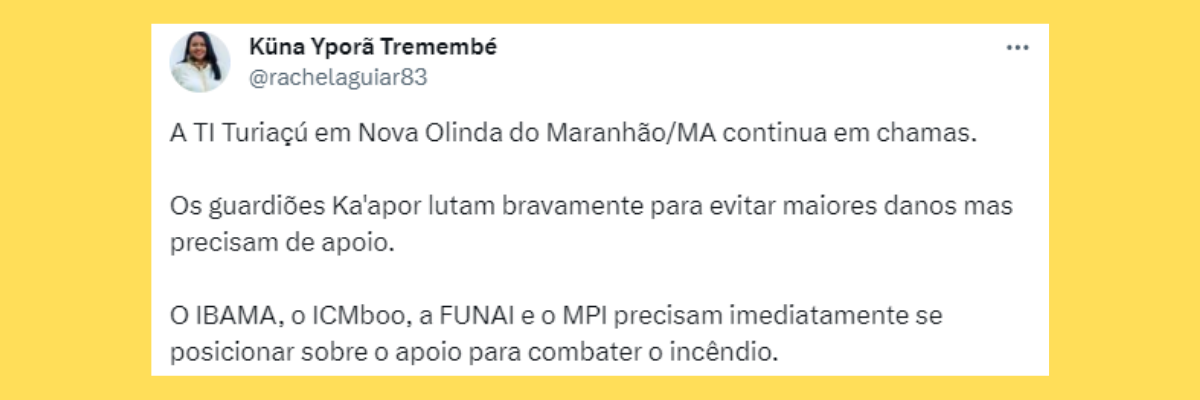Click the Küna Yporã Tremembé profile avatar
This screenshot has width=1200, height=400.
click(200, 61)
